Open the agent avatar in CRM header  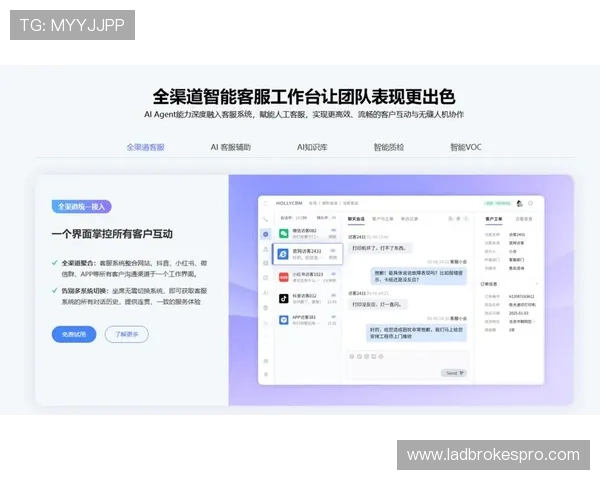(x=519, y=203)
